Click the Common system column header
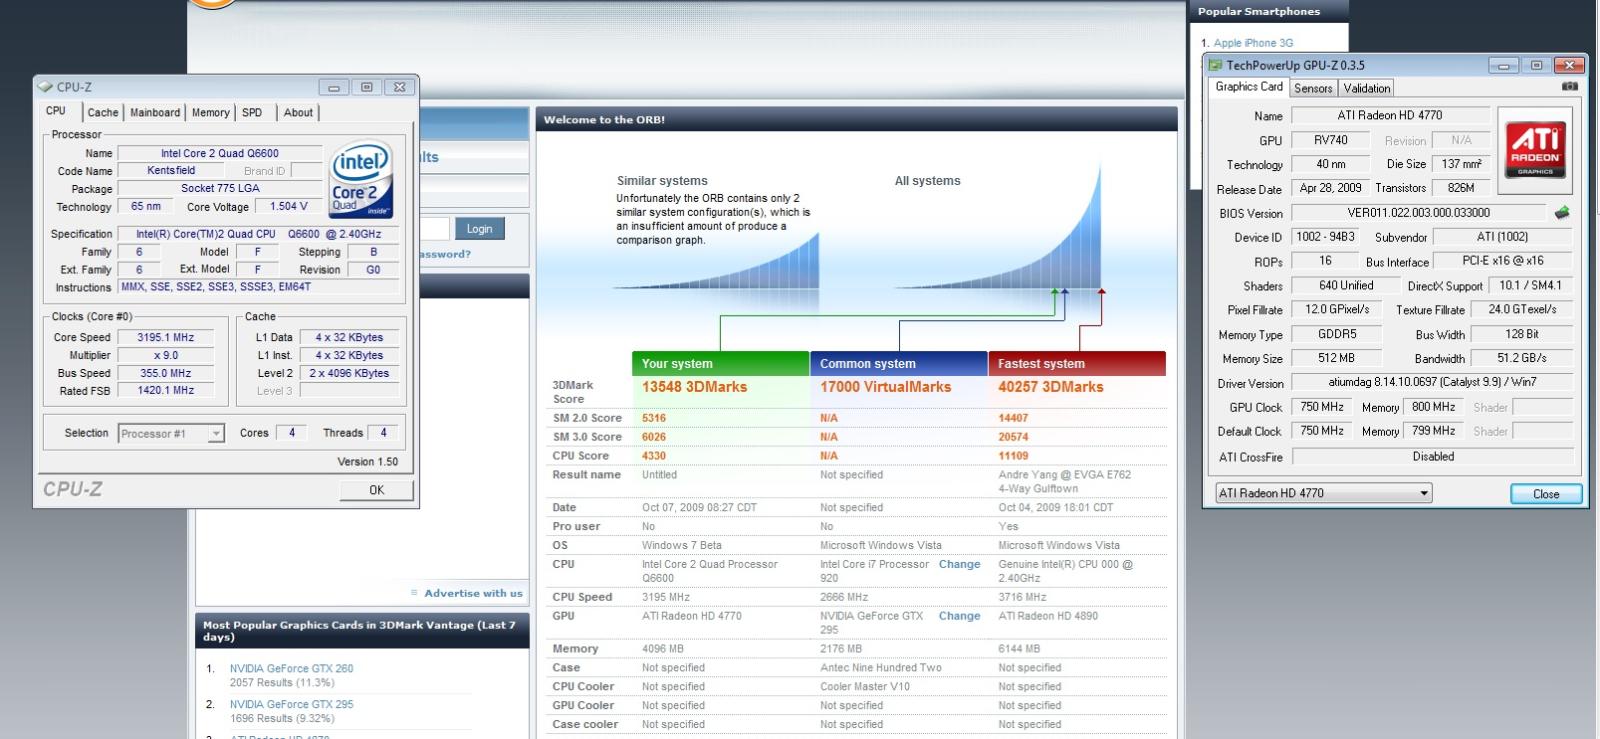Image resolution: width=1600 pixels, height=739 pixels. pos(898,363)
